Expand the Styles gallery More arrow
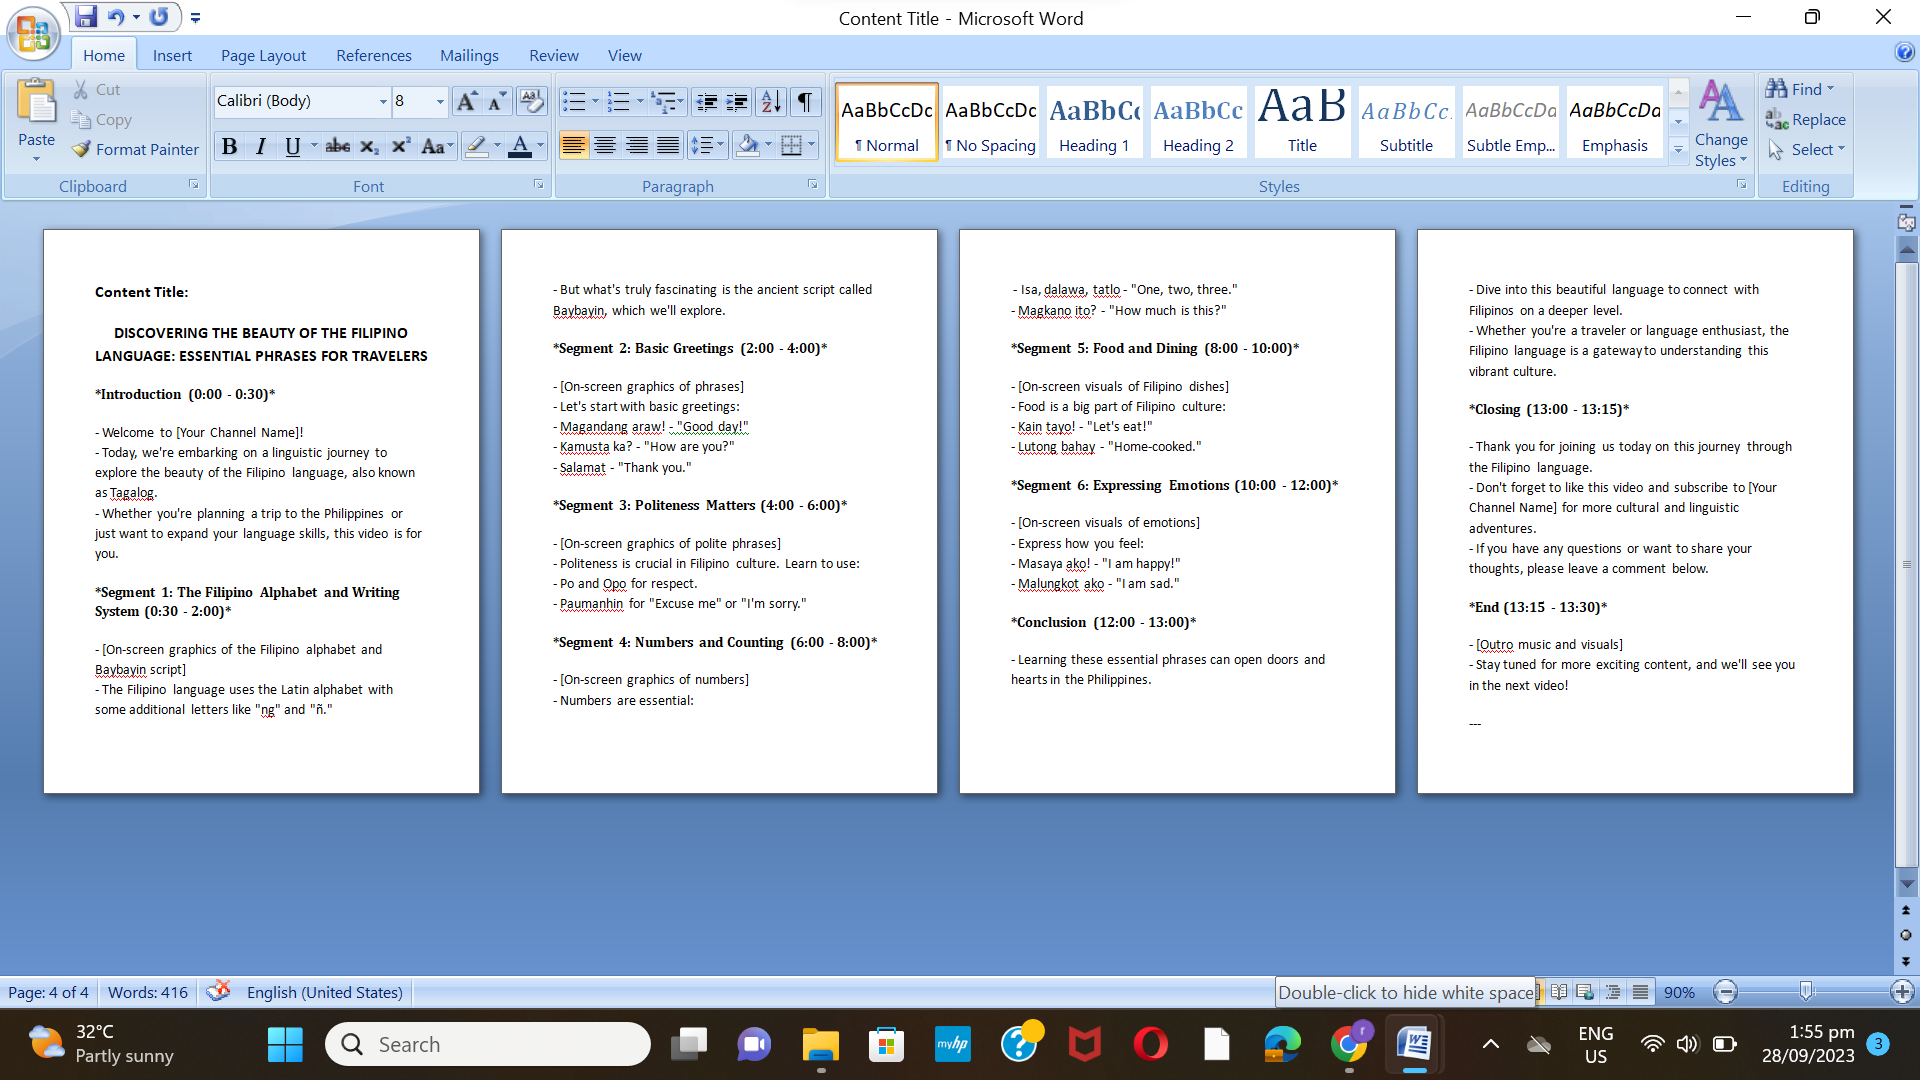The width and height of the screenshot is (1920, 1080). click(1679, 149)
